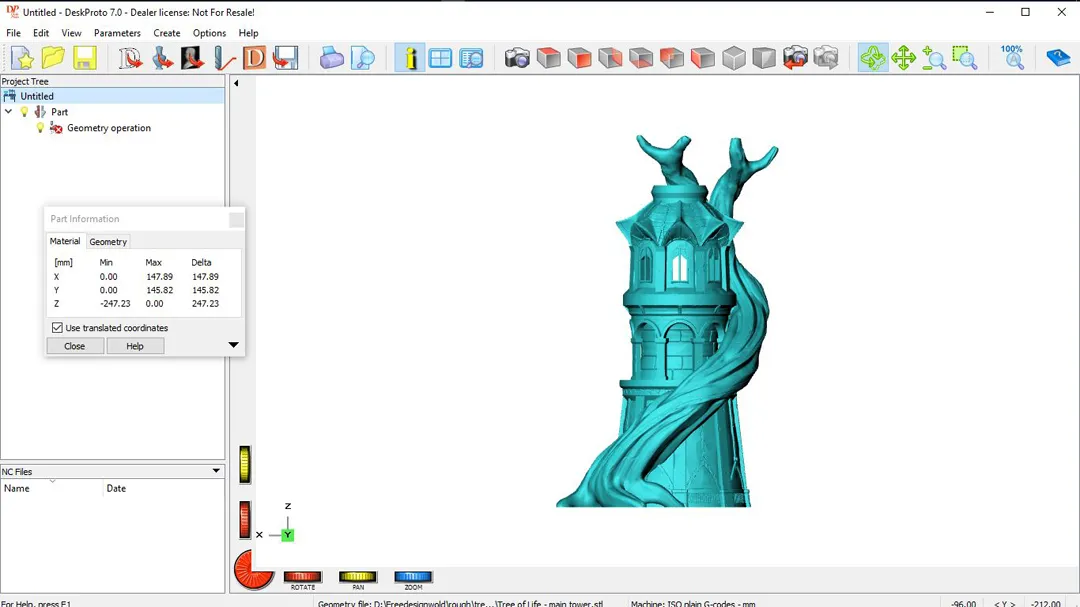The image size is (1080, 607).
Task: Save the project with the yellow floppy disk
Action: pyautogui.click(x=84, y=58)
